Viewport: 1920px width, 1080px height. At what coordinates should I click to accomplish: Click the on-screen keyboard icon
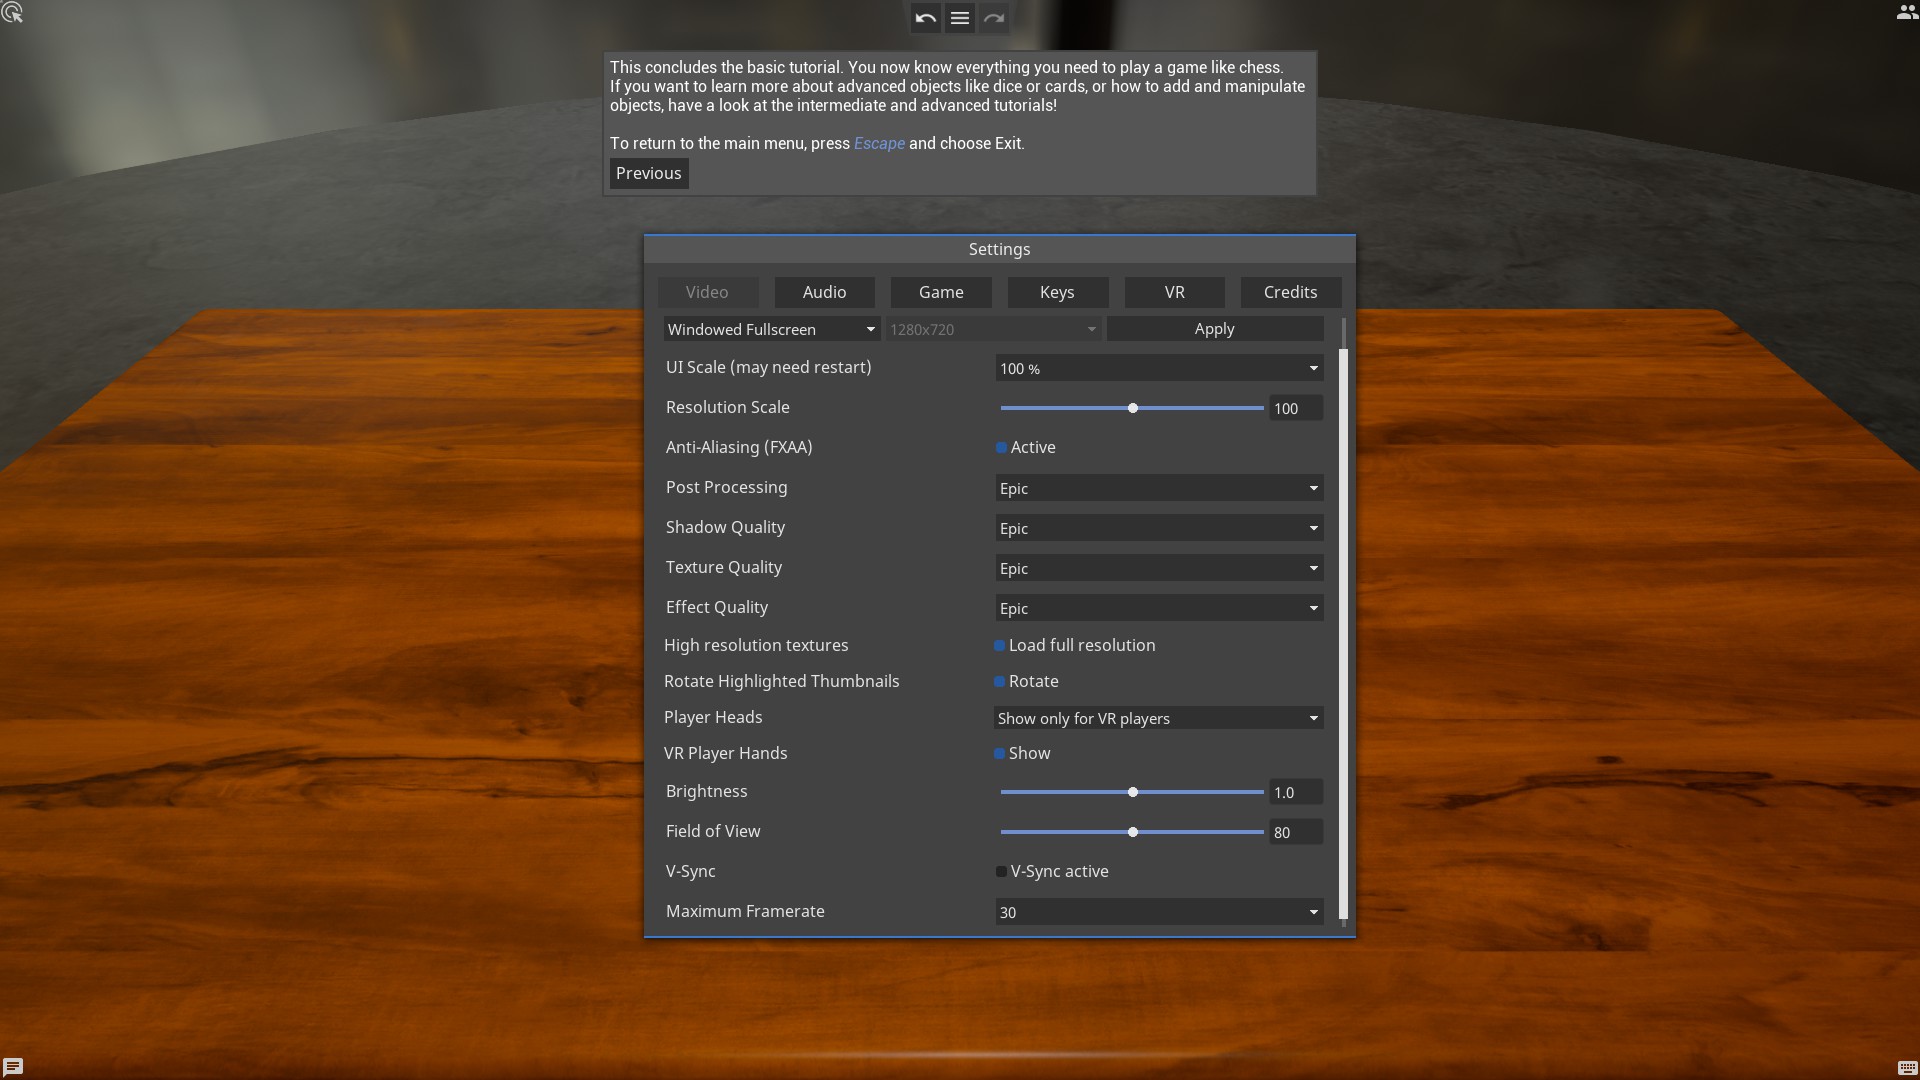pyautogui.click(x=1906, y=1067)
